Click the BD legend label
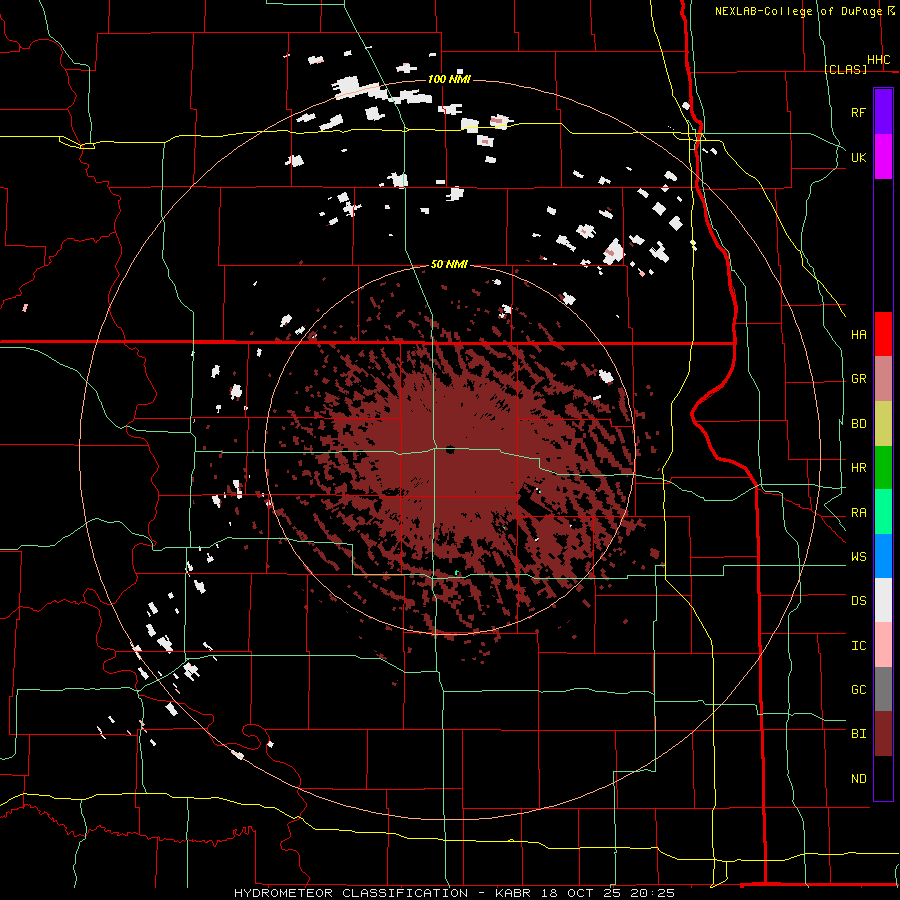 click(859, 424)
